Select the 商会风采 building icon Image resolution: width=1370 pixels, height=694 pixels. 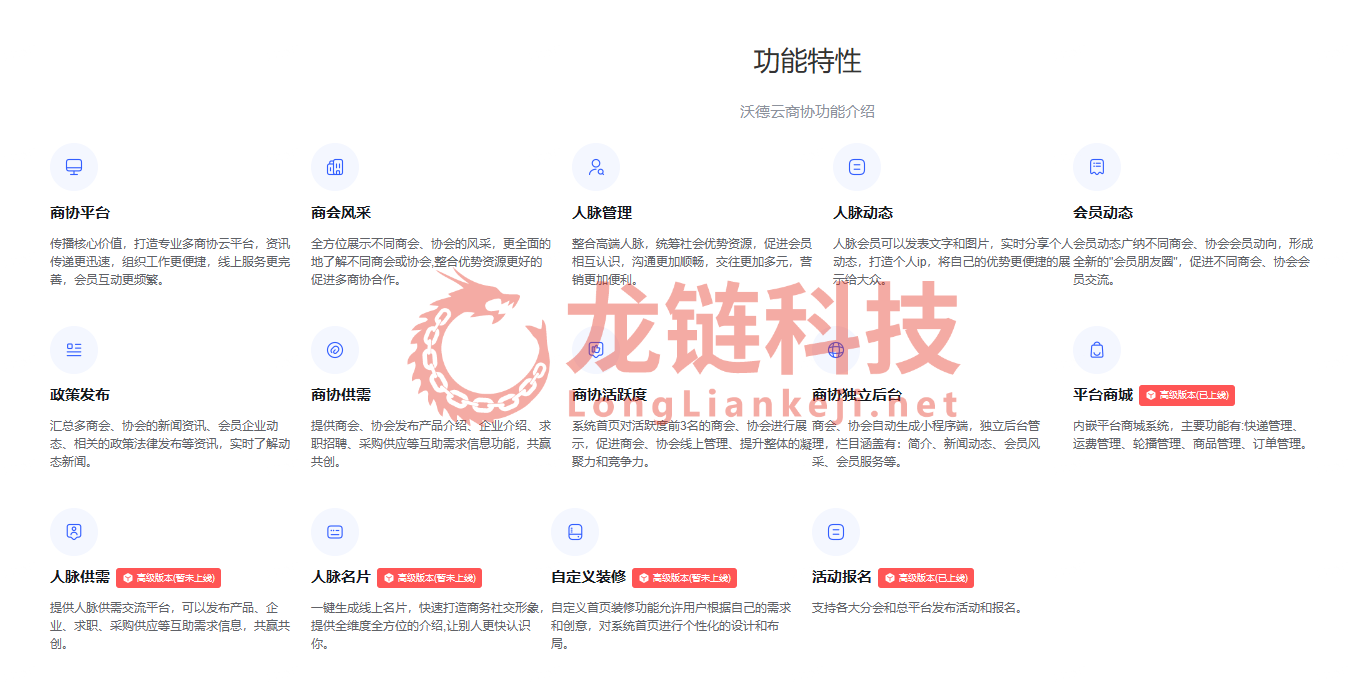pyautogui.click(x=335, y=167)
